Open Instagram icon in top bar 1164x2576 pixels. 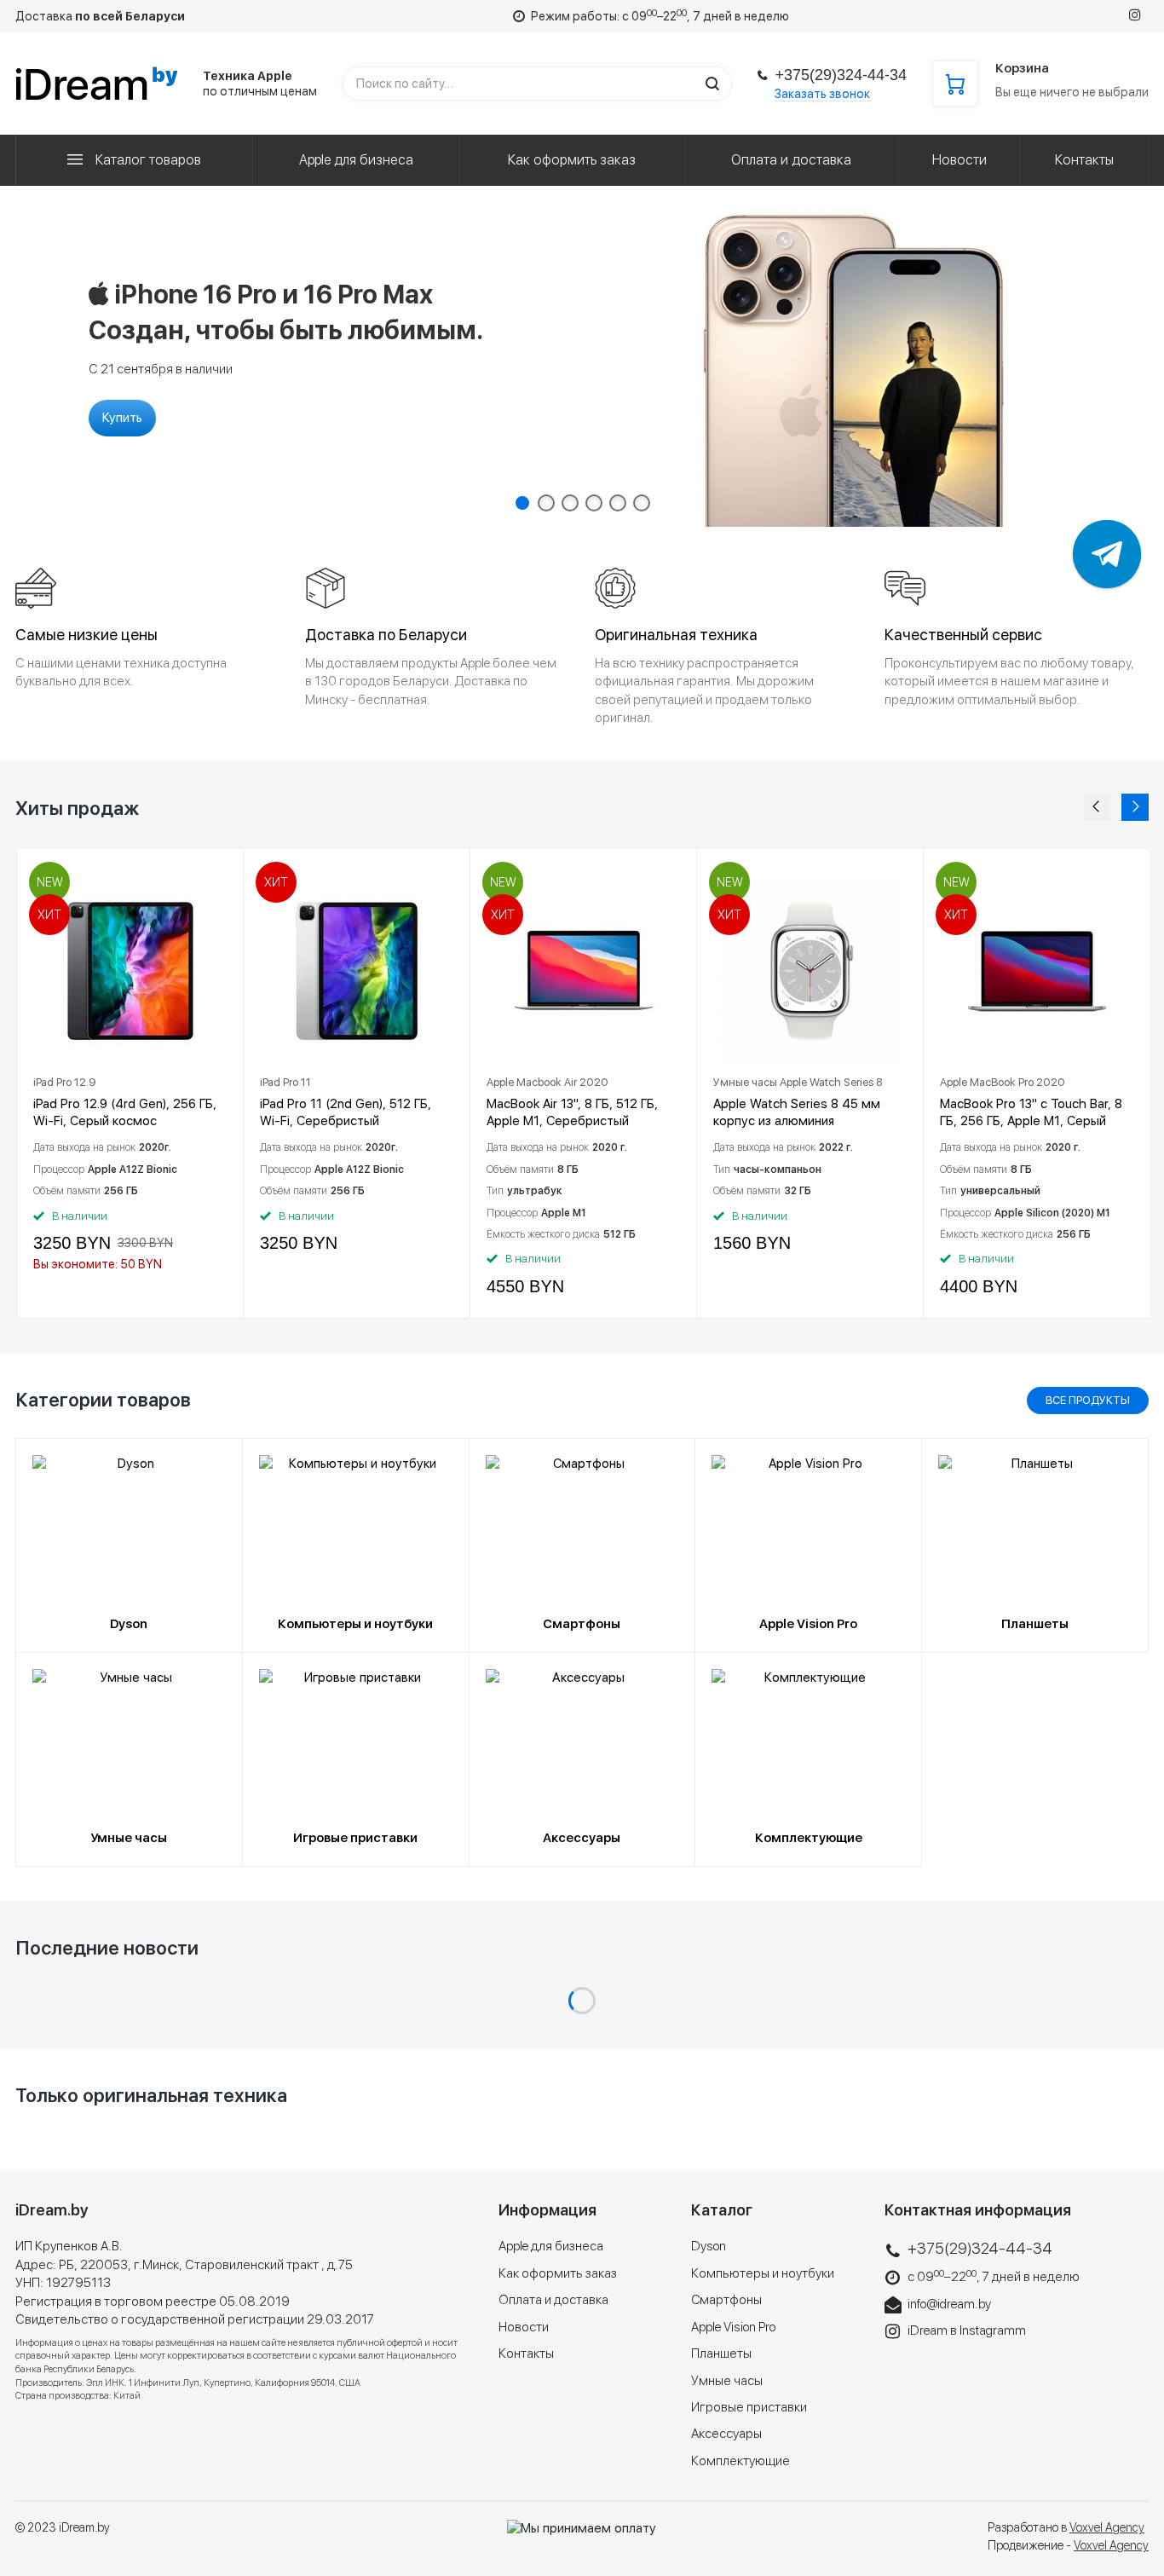click(x=1134, y=15)
